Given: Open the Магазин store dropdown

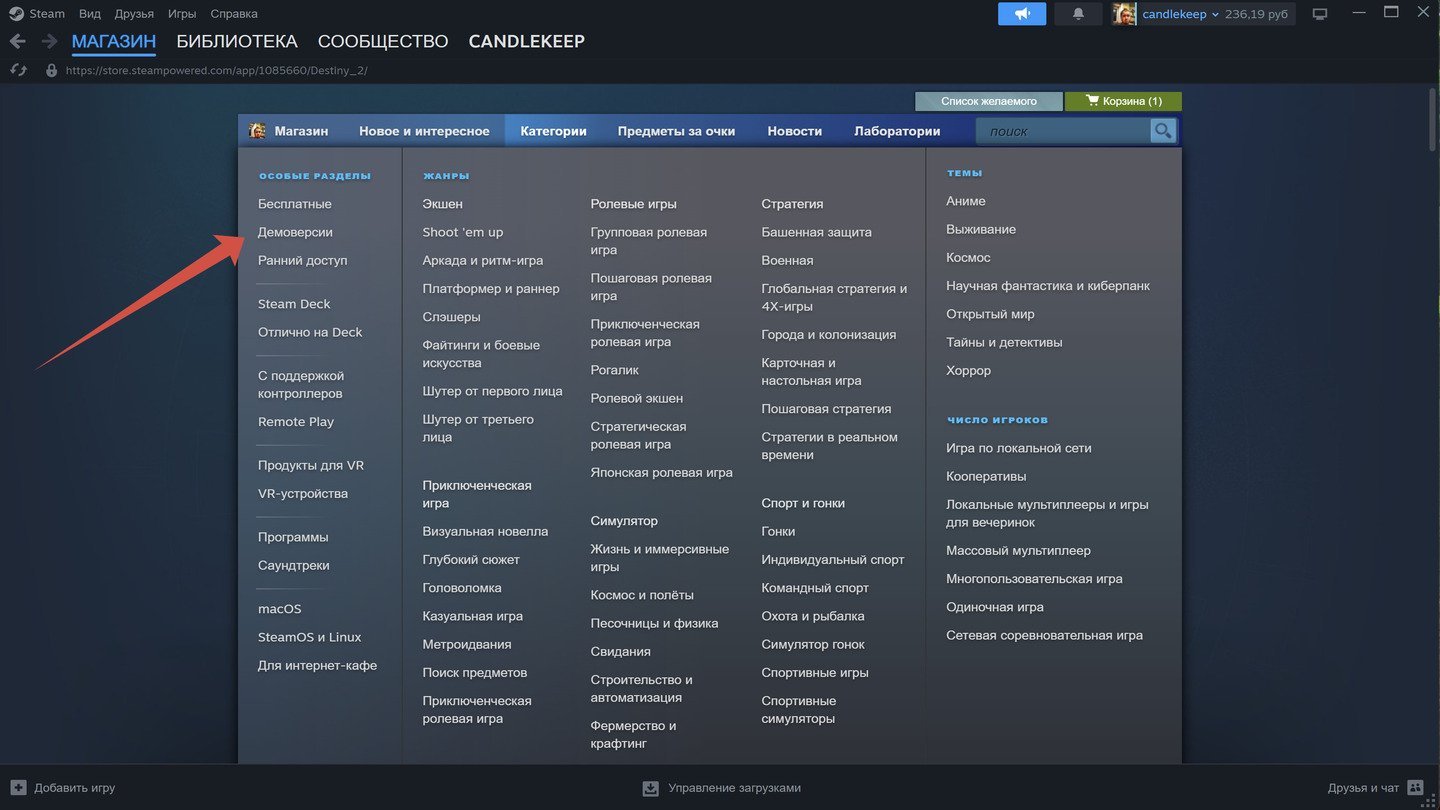Looking at the screenshot, I should pos(301,131).
